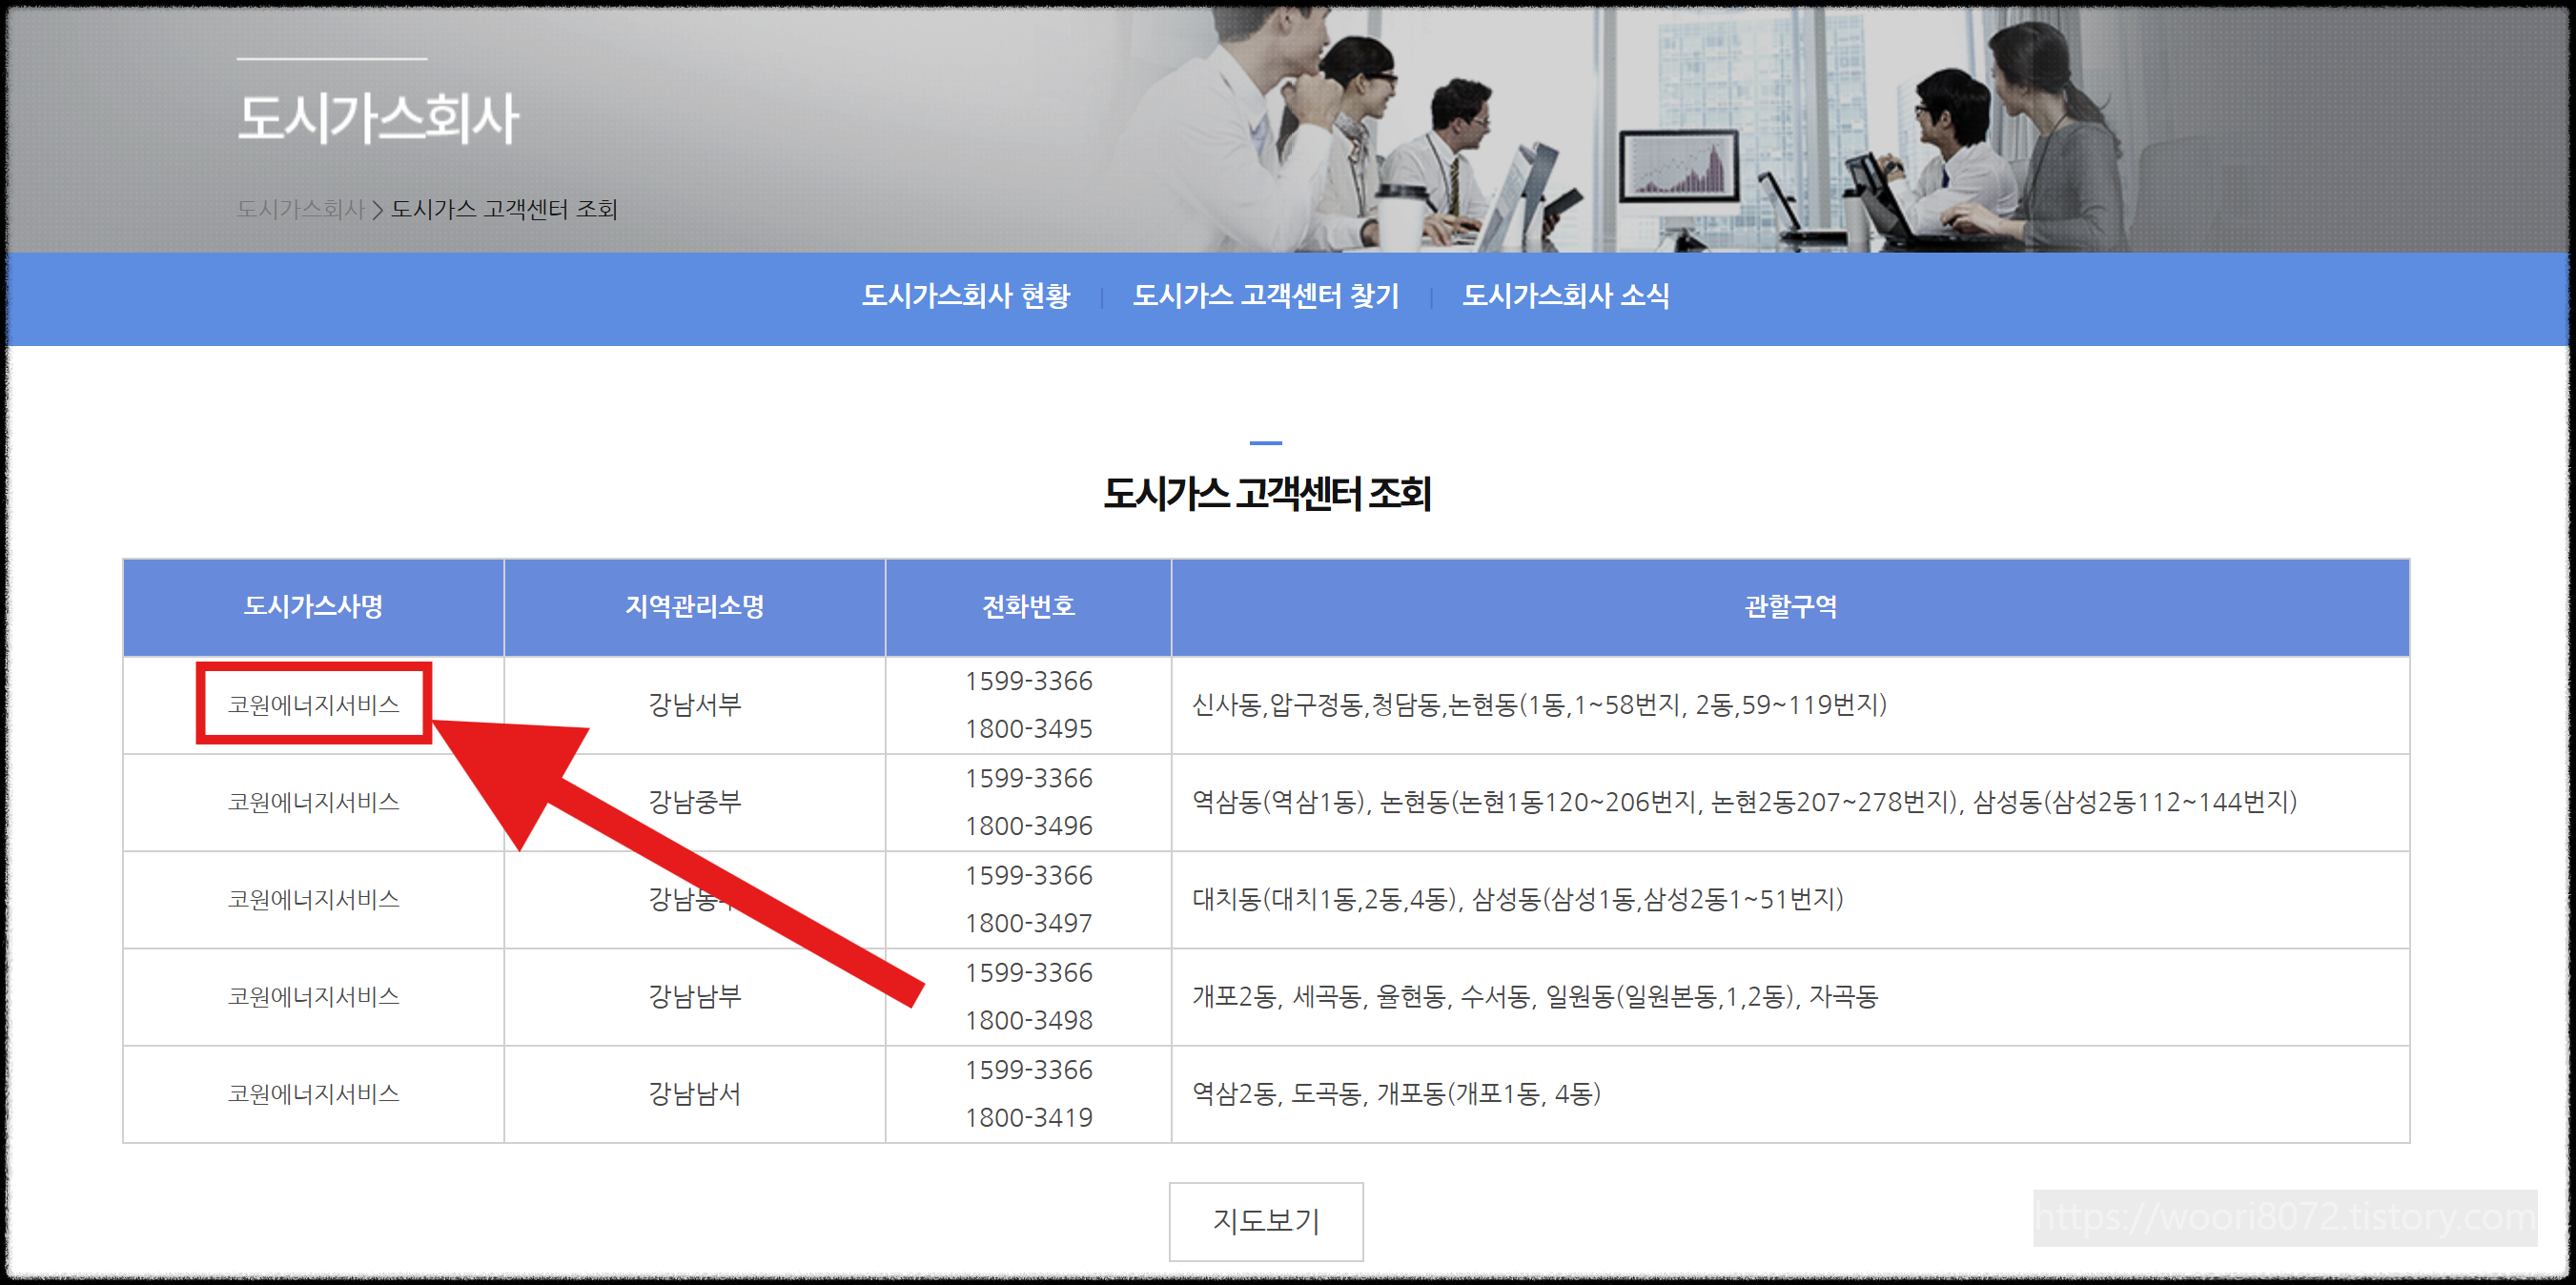Select the phone number 1800-3419
This screenshot has height=1285, width=2576.
click(1027, 1117)
